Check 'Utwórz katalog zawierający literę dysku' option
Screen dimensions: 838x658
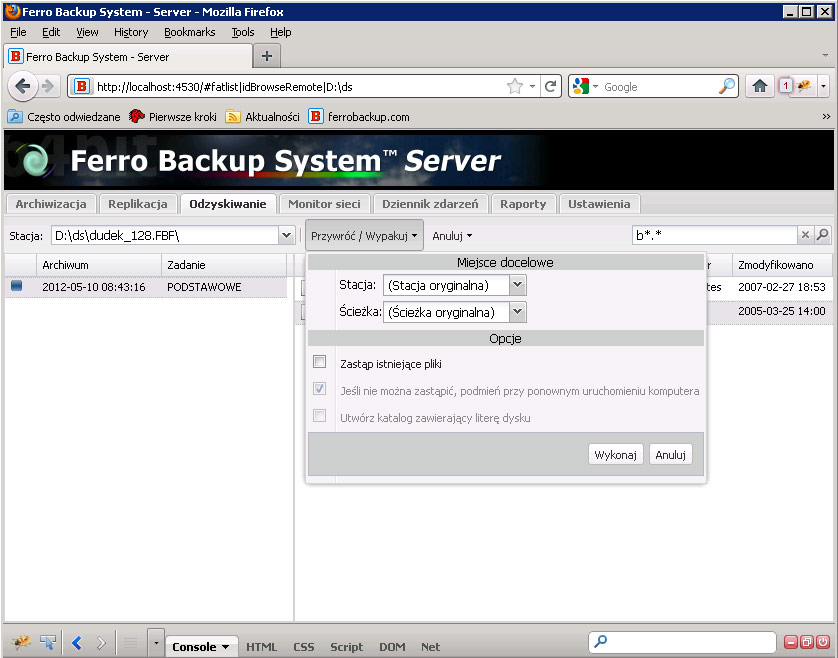(x=320, y=415)
